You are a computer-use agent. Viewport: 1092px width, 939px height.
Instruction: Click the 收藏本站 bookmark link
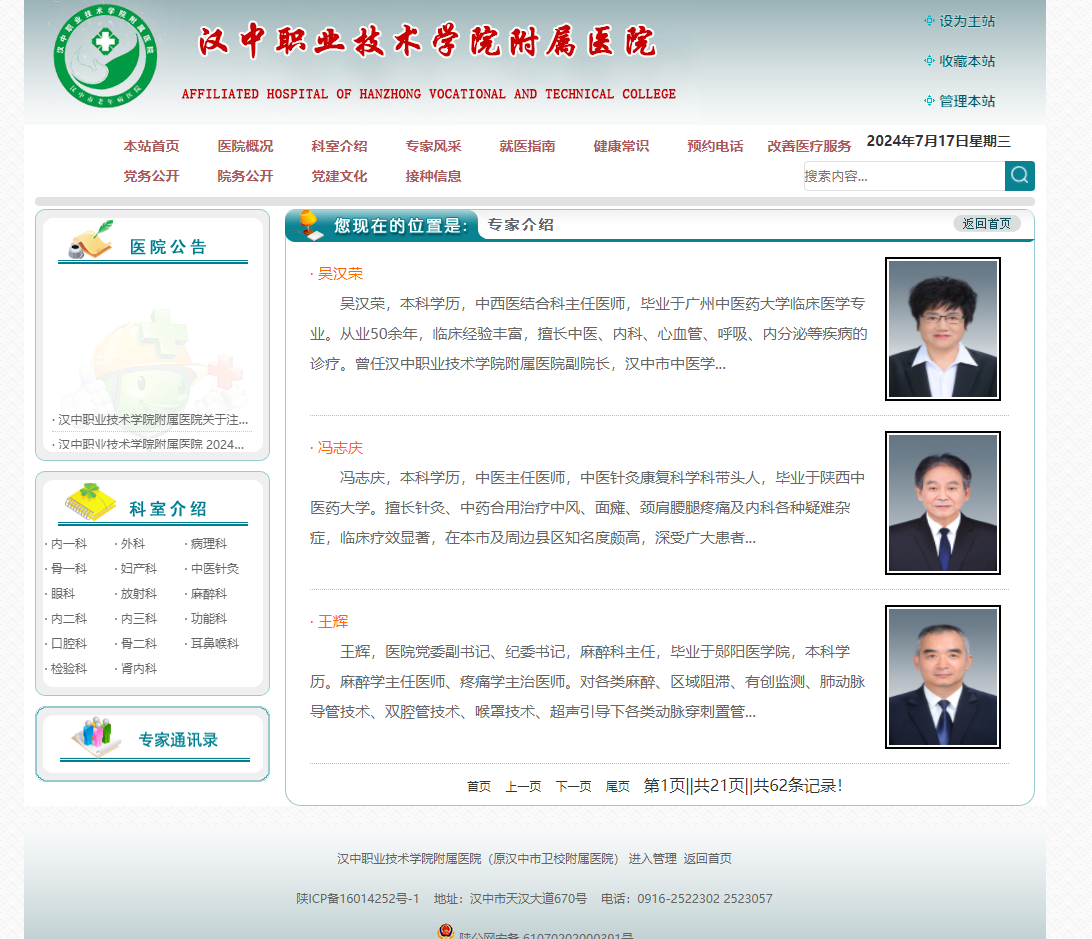coord(967,61)
